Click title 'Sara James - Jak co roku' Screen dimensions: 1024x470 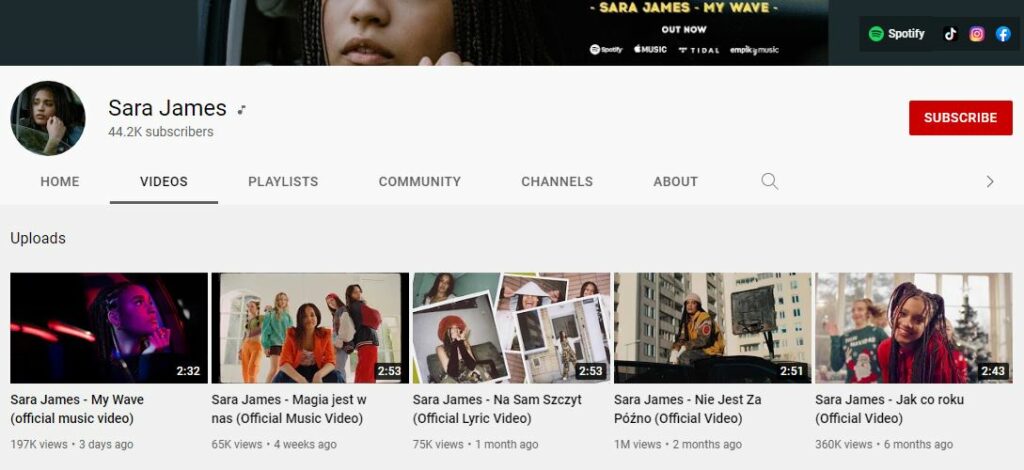(889, 409)
